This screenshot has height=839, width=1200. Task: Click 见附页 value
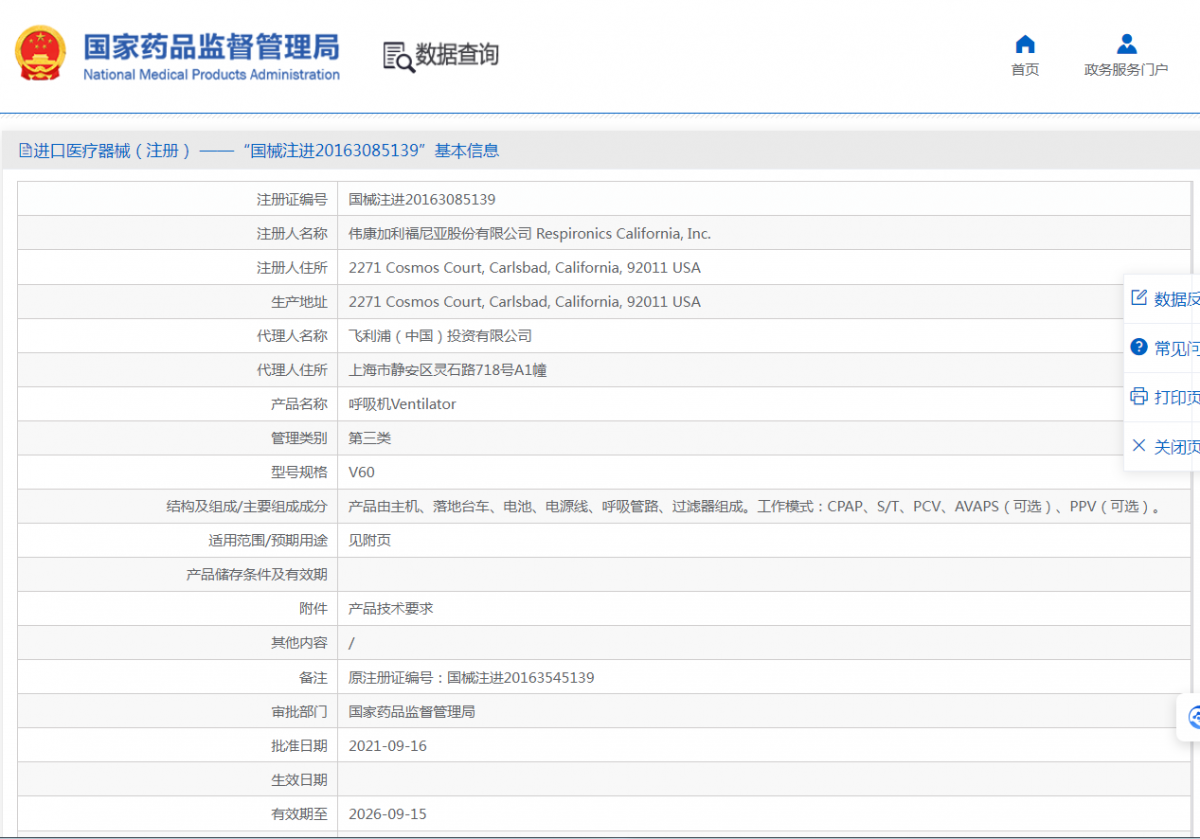tap(370, 540)
